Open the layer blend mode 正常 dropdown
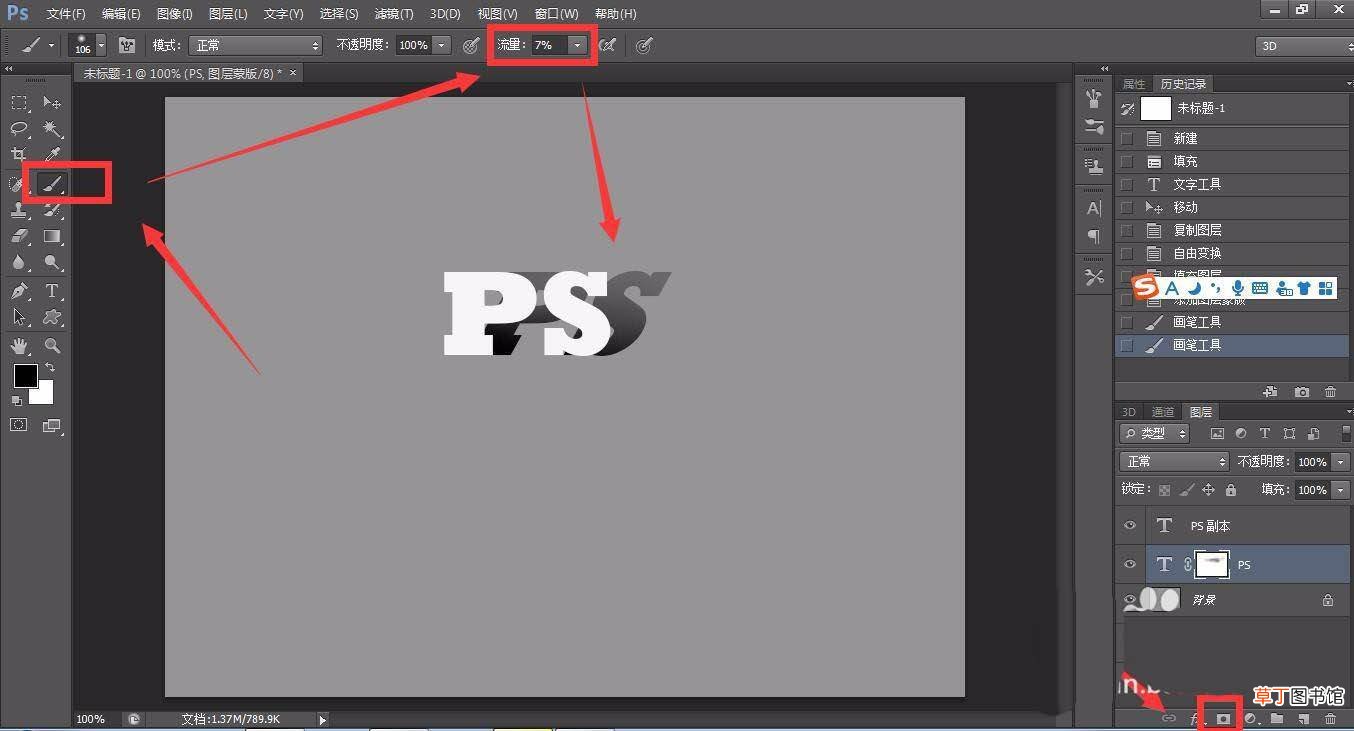This screenshot has height=731, width=1354. 1174,462
